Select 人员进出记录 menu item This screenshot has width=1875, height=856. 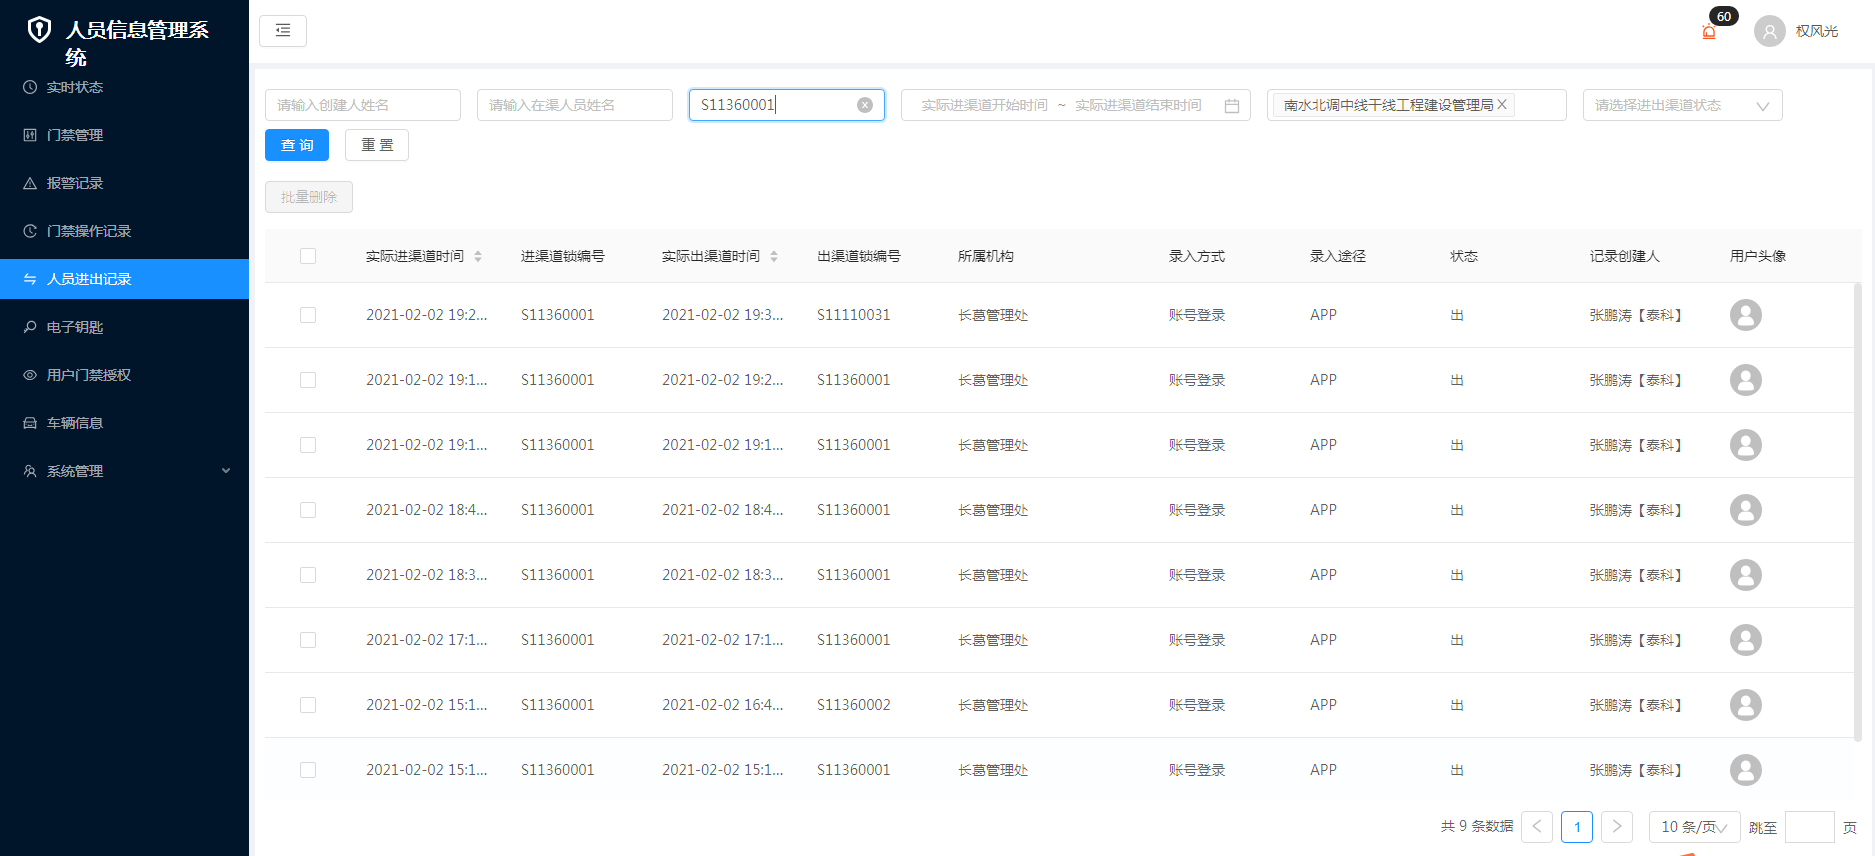[124, 279]
